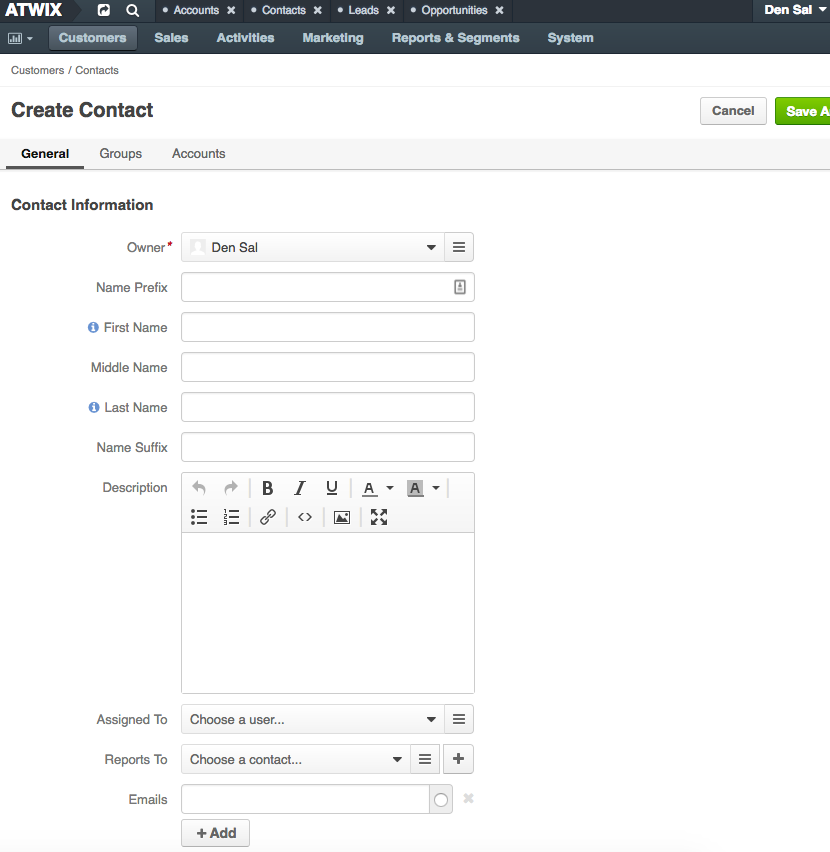Toggle fullscreen editor mode

379,517
